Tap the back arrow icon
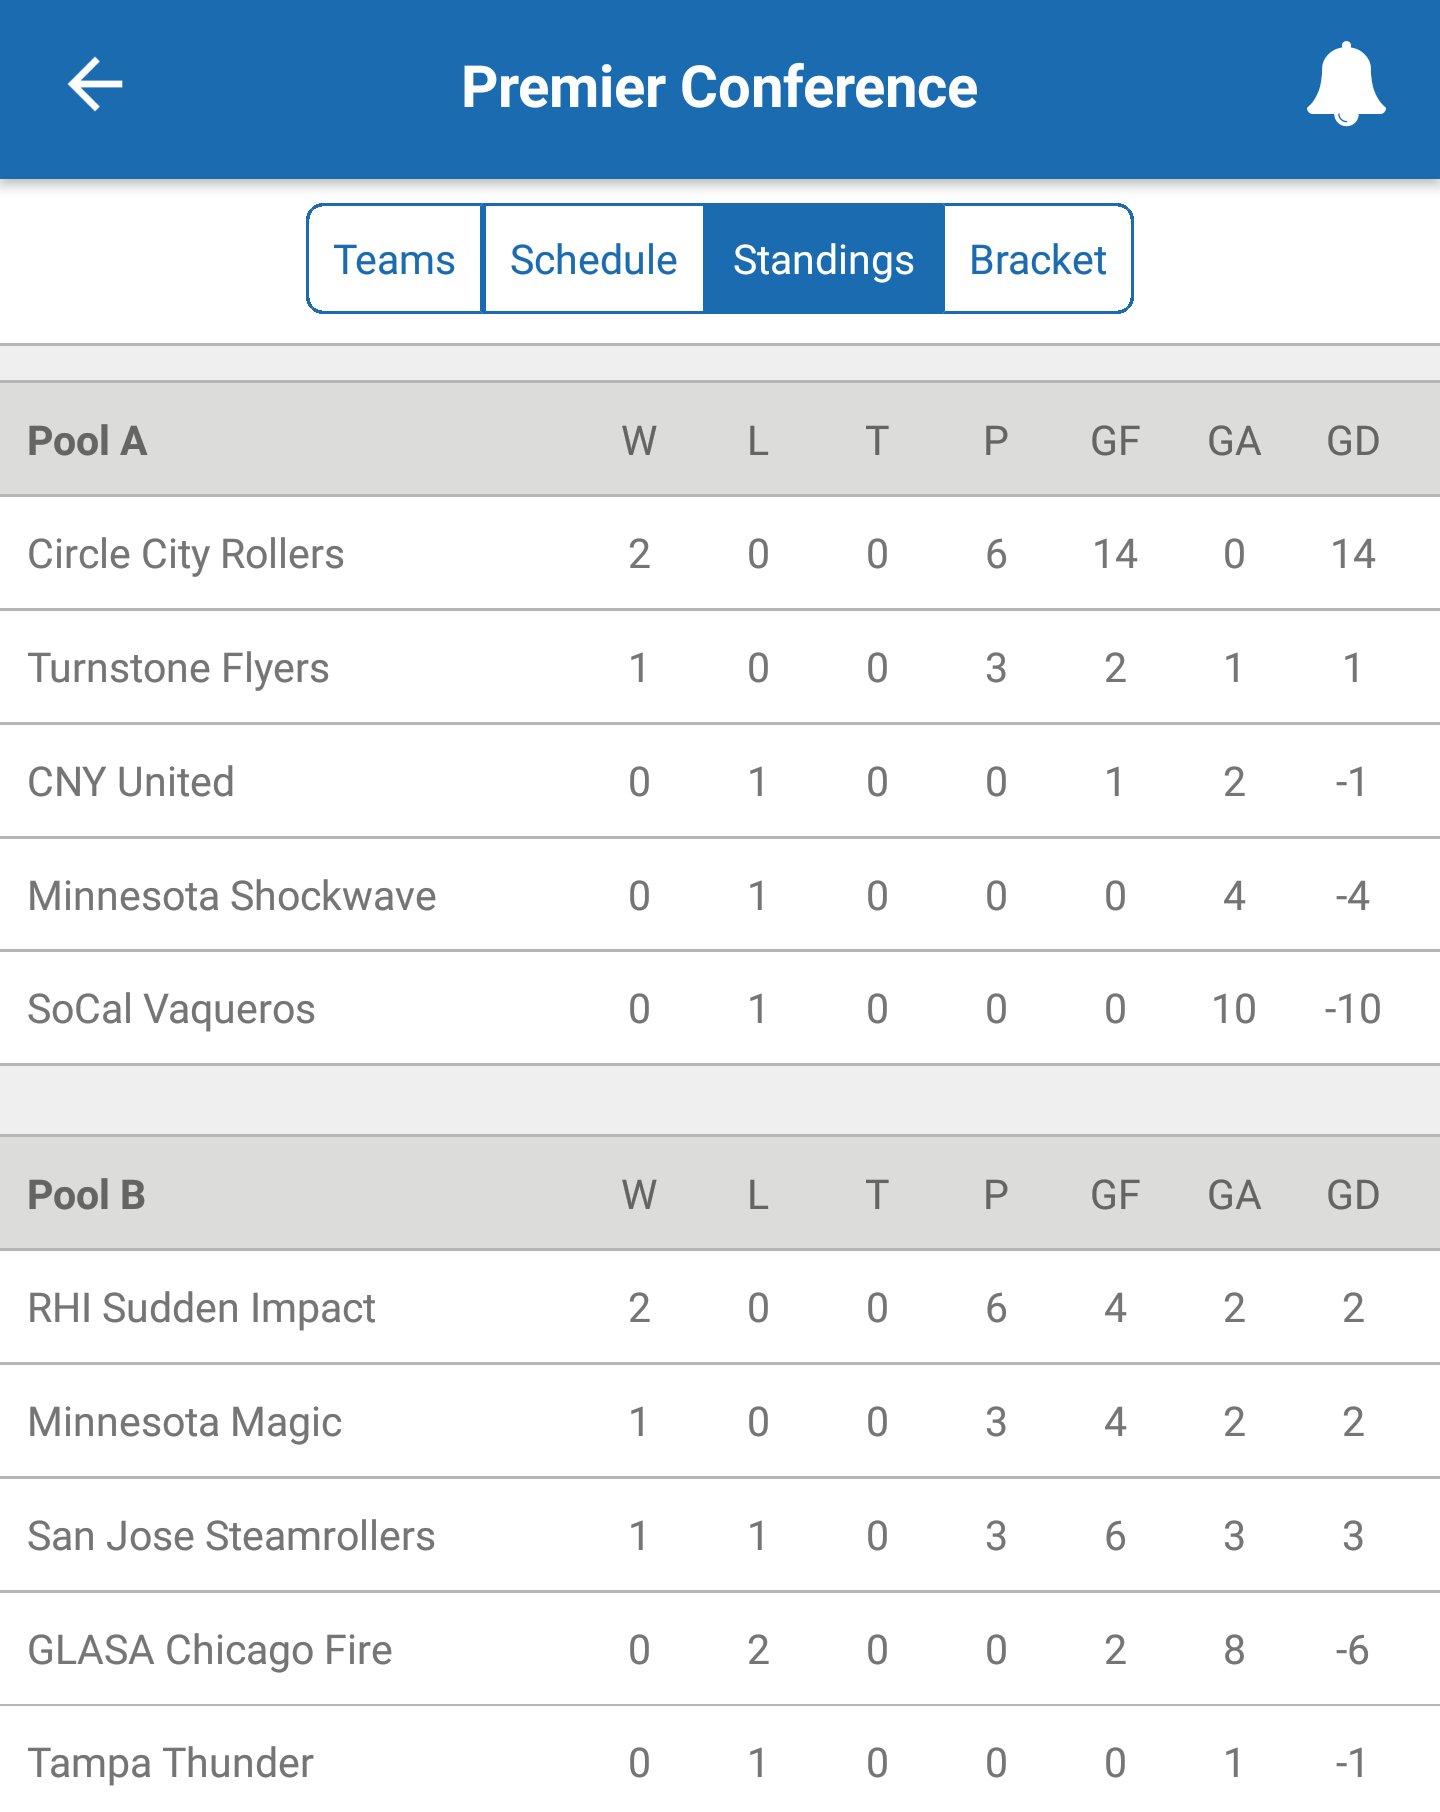 (x=95, y=85)
